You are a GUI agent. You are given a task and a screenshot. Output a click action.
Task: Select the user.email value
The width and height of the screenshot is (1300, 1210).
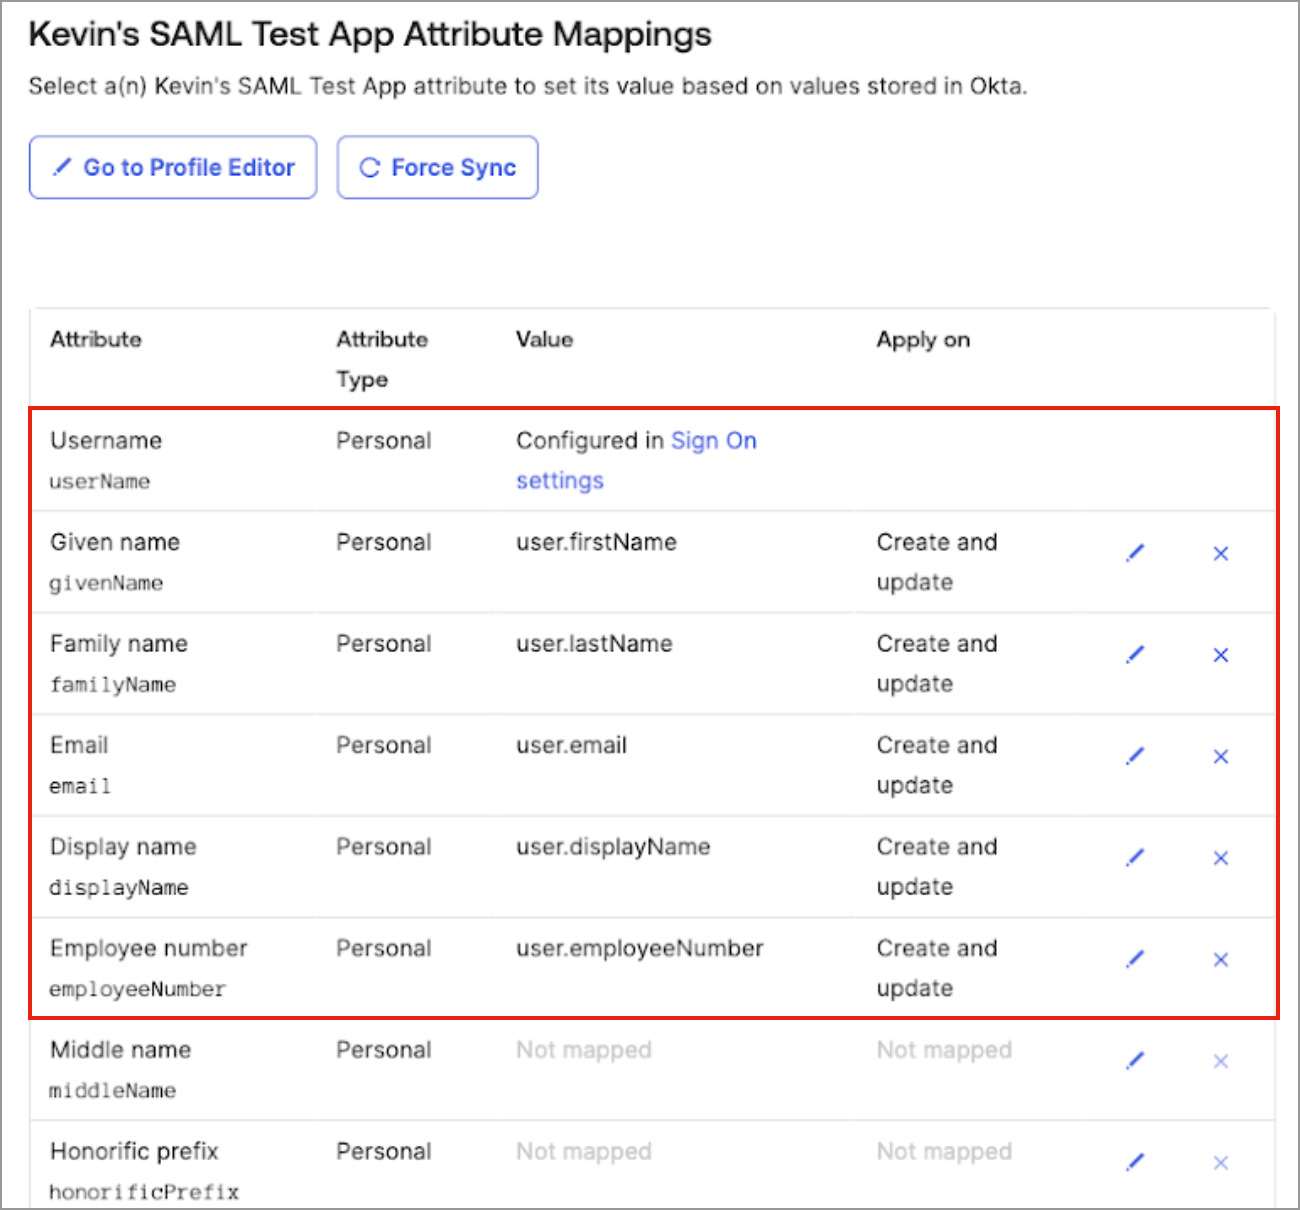point(571,745)
